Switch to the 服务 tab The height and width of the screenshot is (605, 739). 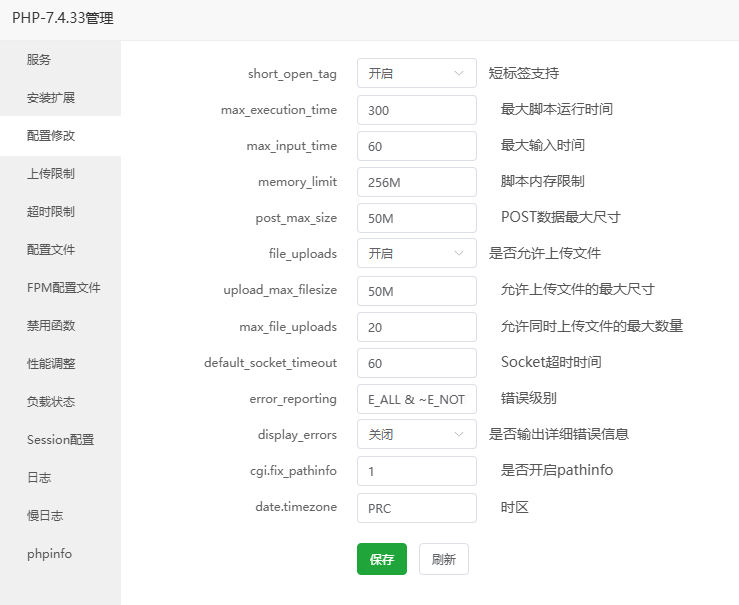39,60
